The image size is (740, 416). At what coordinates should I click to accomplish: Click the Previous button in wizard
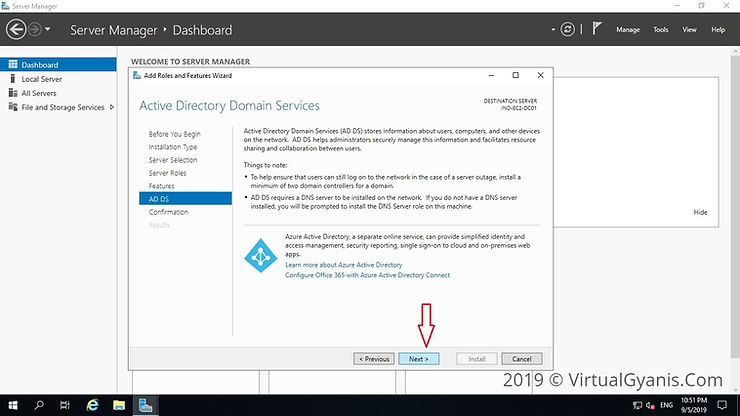374,359
